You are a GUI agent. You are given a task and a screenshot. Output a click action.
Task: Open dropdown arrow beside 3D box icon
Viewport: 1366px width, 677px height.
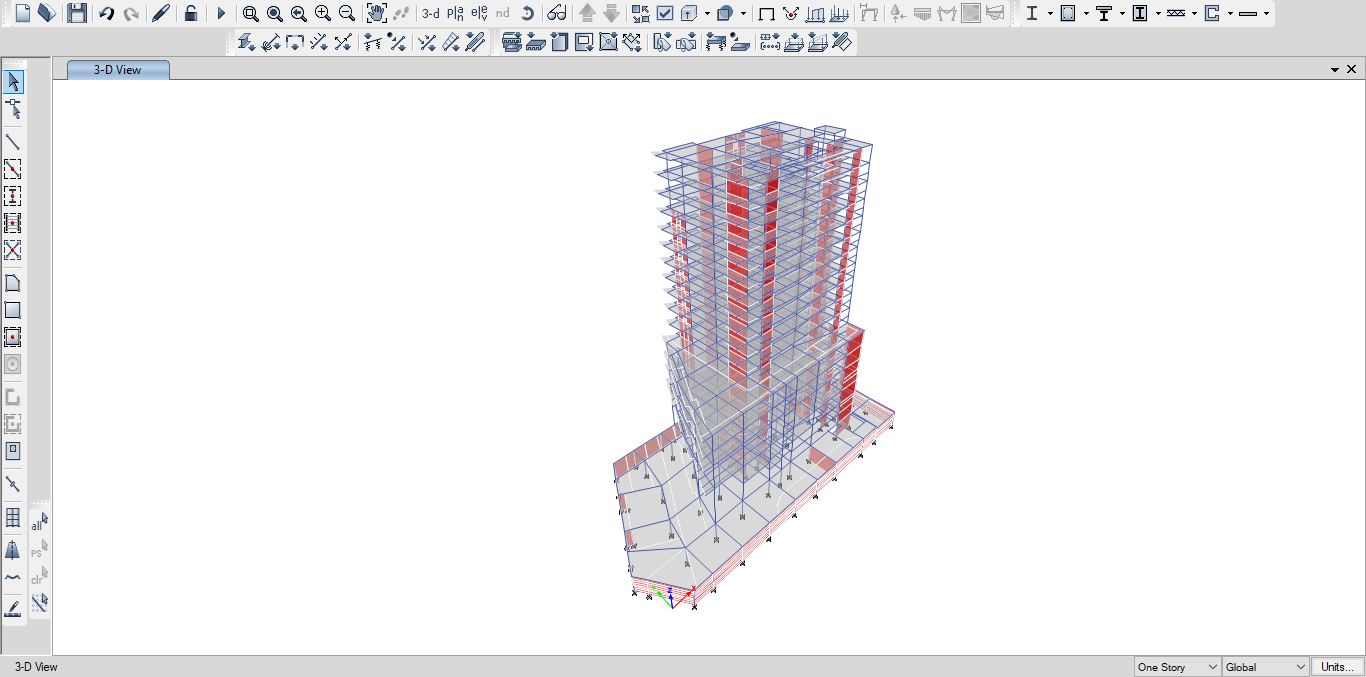[707, 14]
